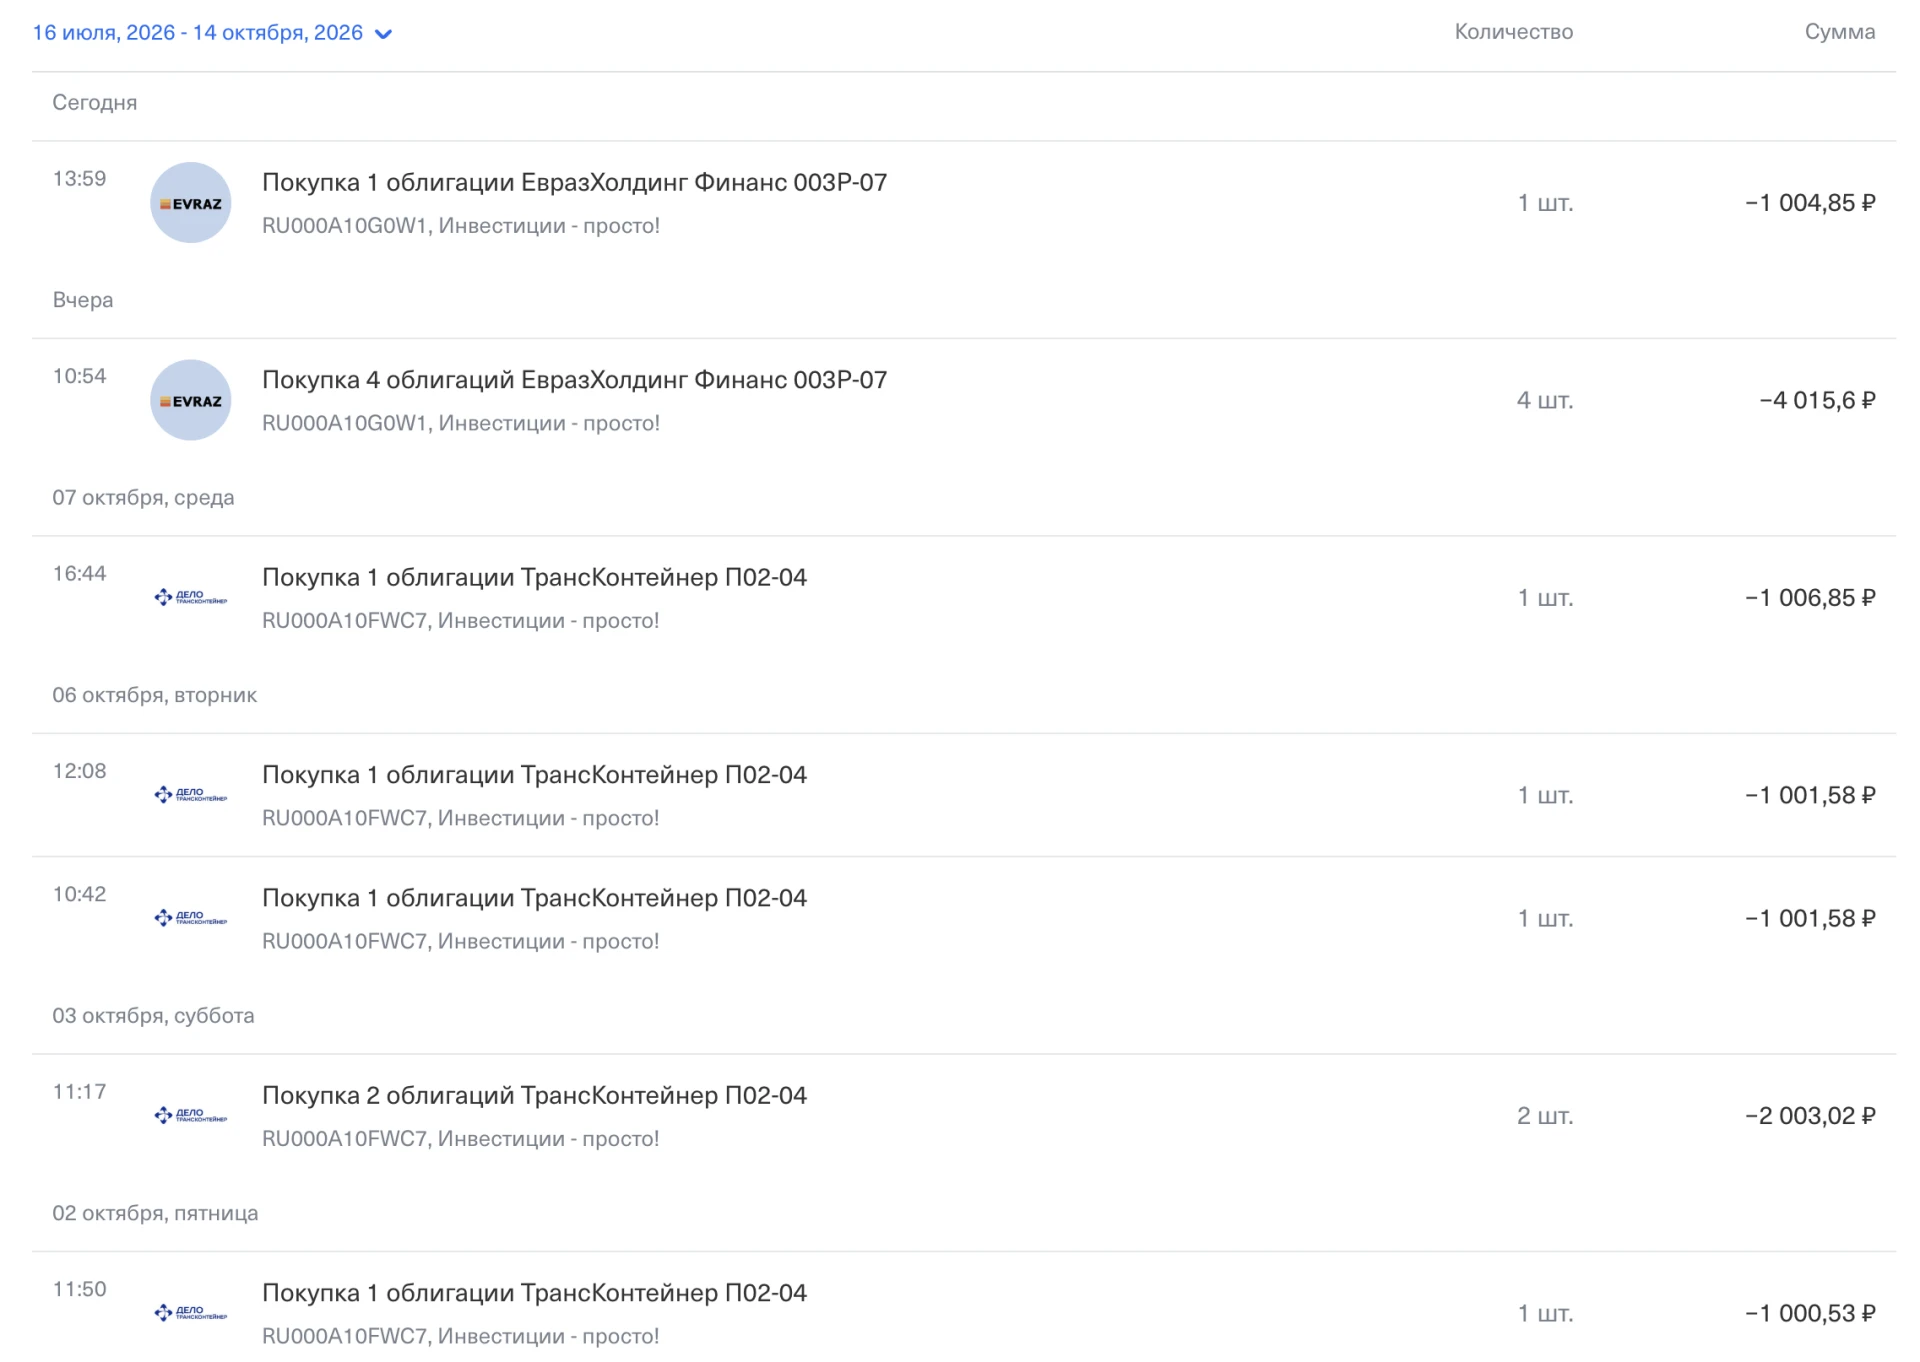This screenshot has width=1920, height=1362.
Task: Click ТрансКонтейнер logo in the 11:17 row
Action: 191,1115
